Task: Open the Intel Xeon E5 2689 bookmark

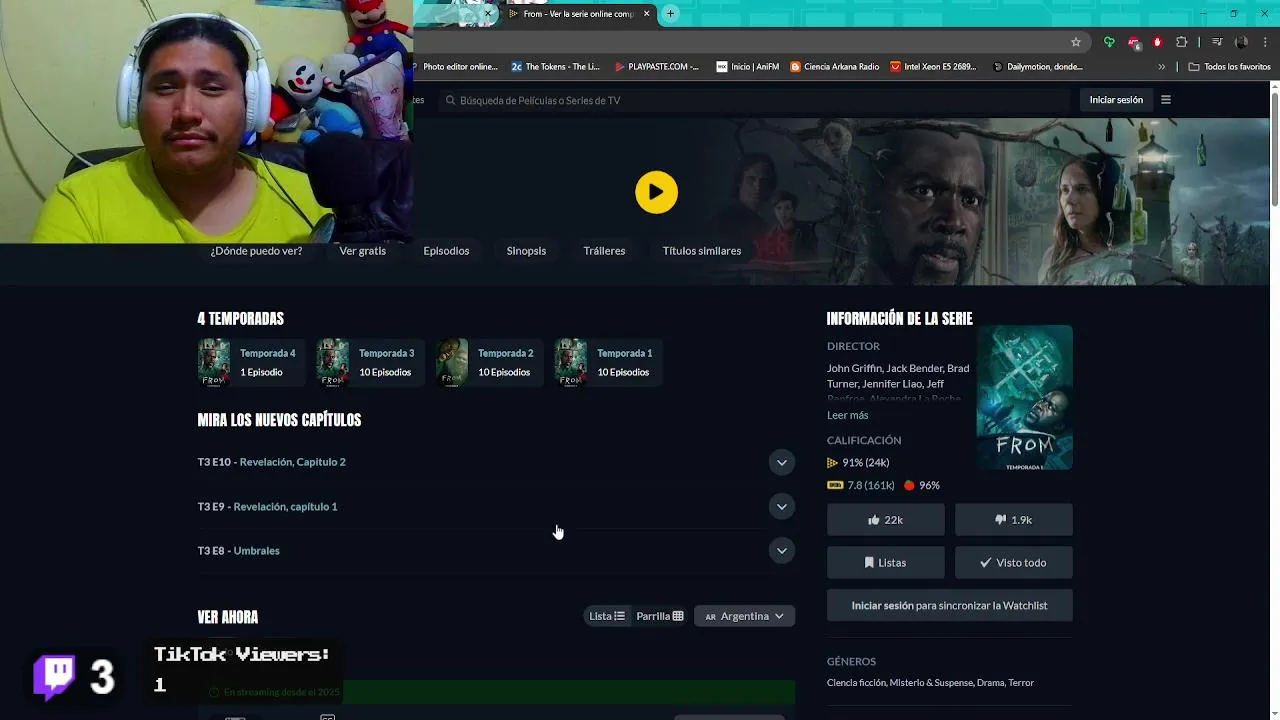Action: click(933, 67)
